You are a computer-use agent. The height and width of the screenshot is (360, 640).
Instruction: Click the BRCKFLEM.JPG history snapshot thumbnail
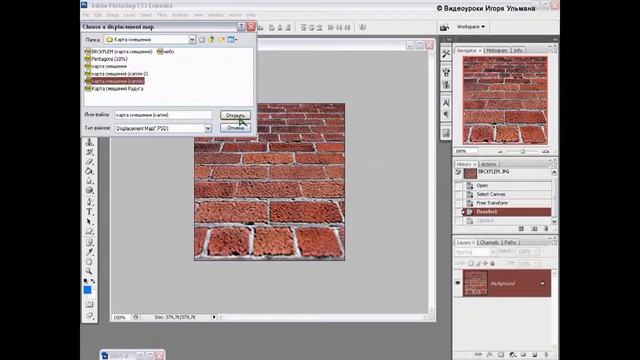pos(470,173)
